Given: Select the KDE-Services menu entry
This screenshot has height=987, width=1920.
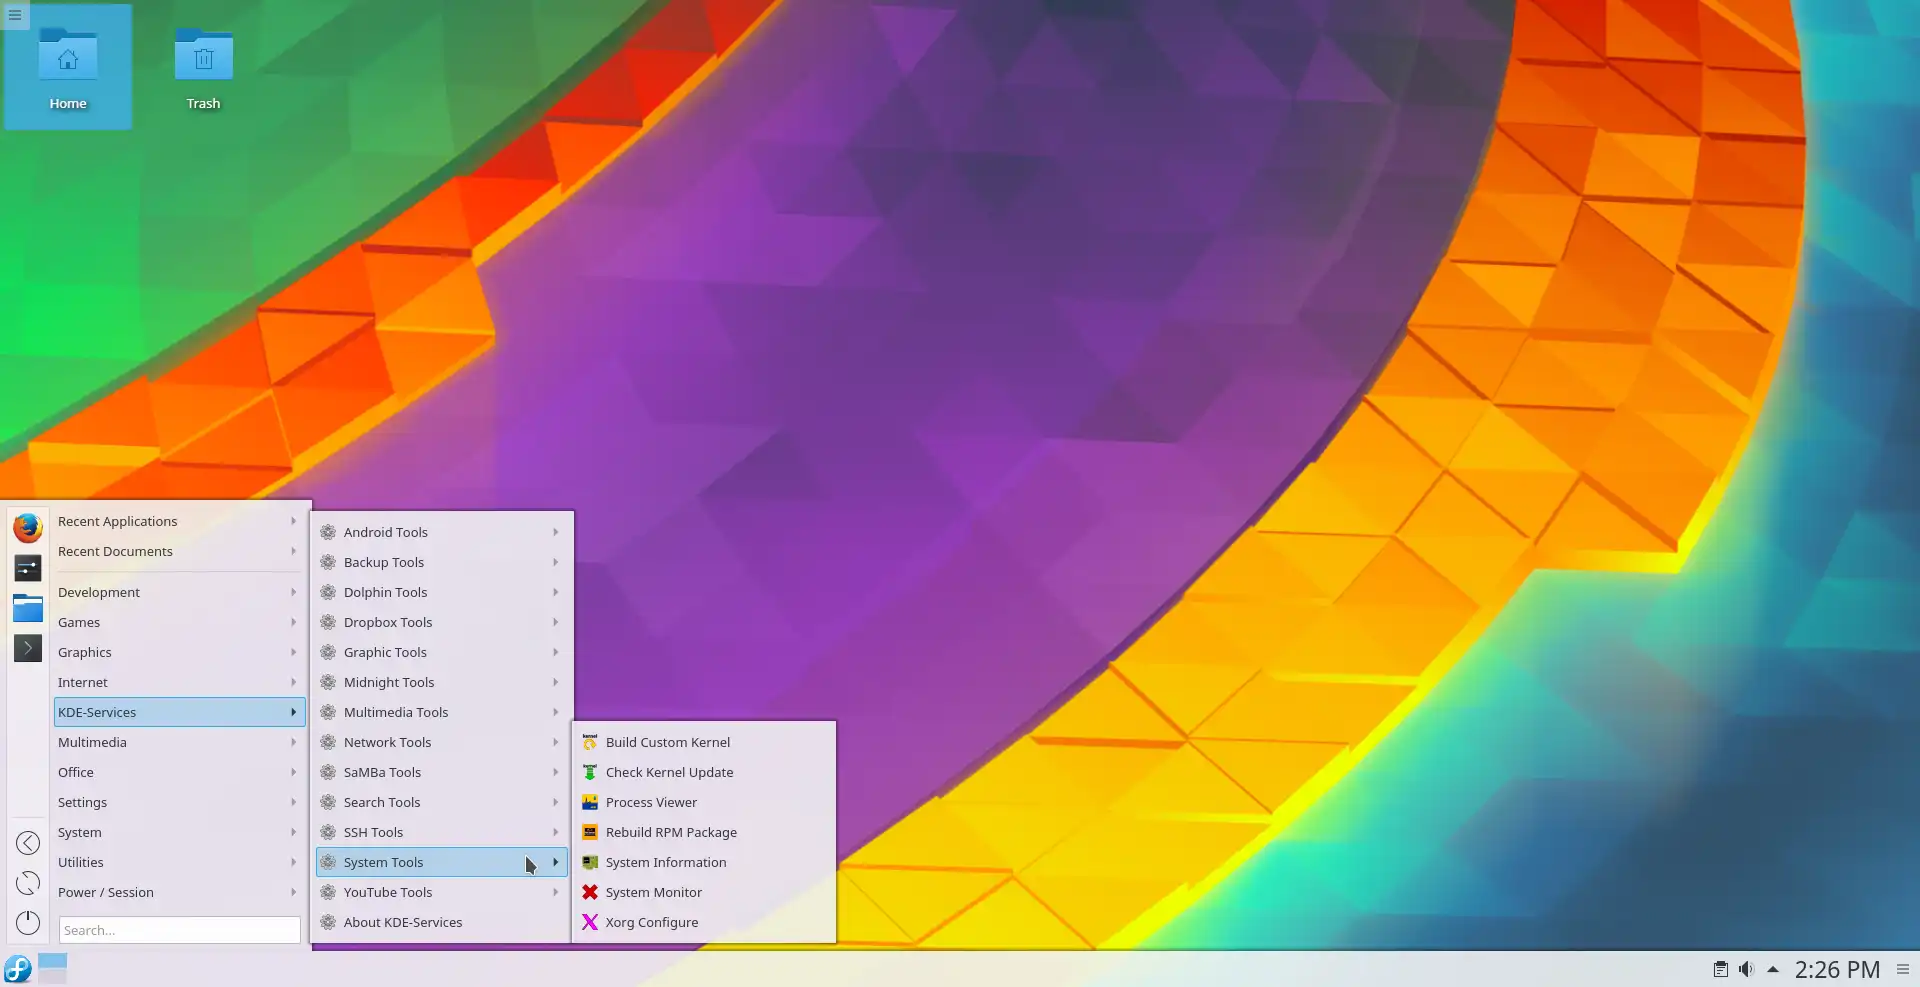Looking at the screenshot, I should point(179,712).
